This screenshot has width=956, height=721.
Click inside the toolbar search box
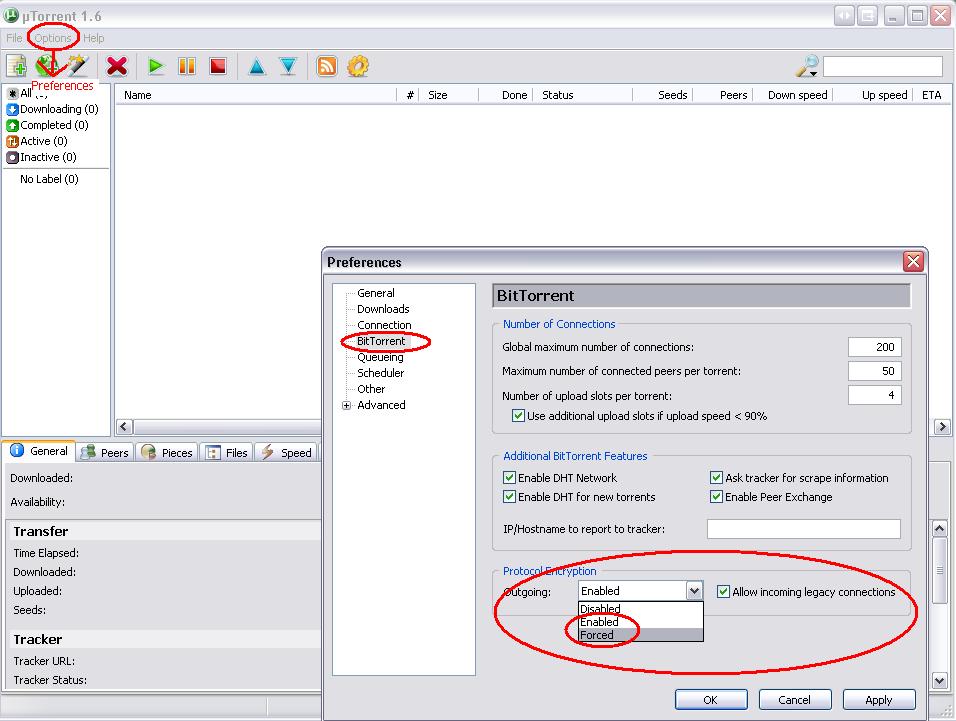tap(883, 66)
